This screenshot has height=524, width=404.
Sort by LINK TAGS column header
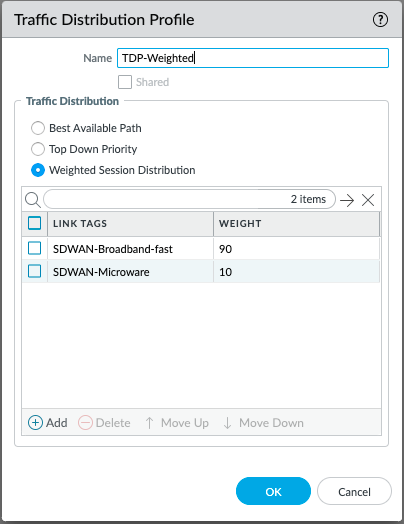pos(130,224)
